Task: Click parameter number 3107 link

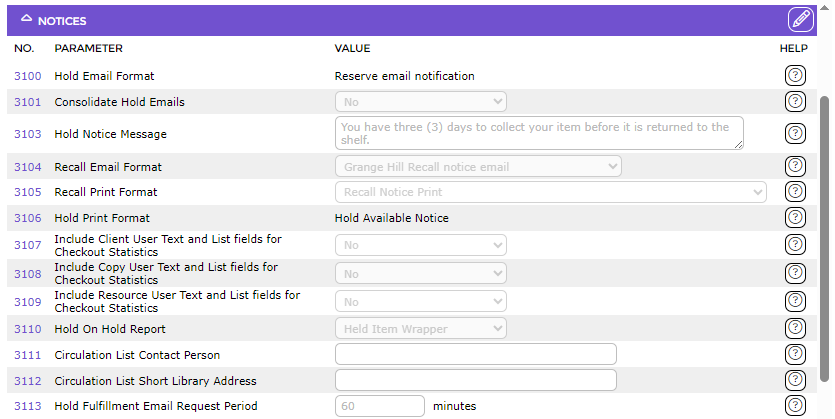Action: (28, 245)
